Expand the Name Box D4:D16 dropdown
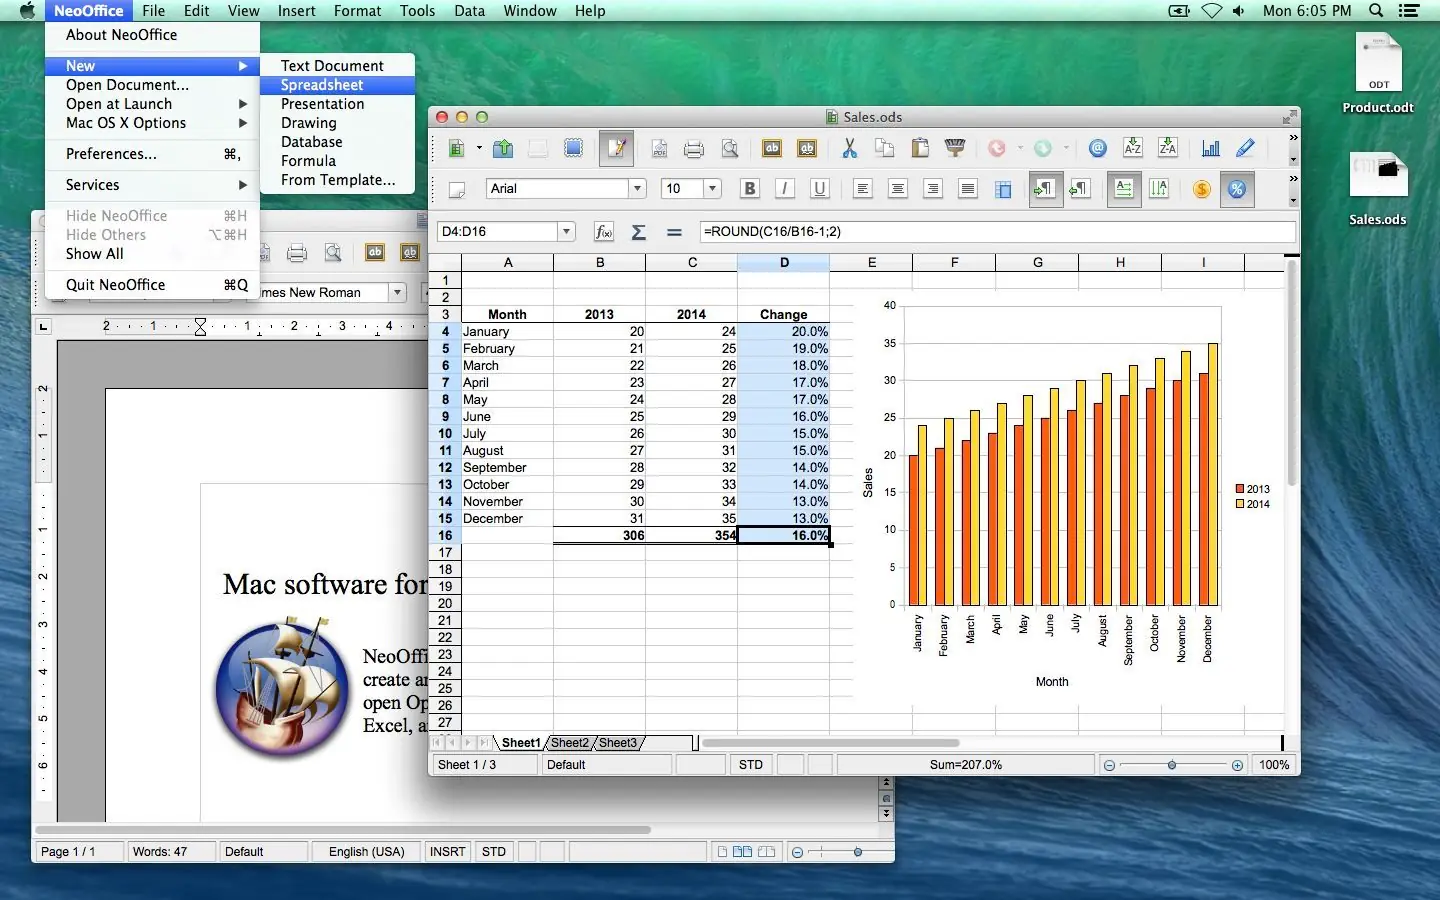Image resolution: width=1440 pixels, height=900 pixels. (x=567, y=232)
